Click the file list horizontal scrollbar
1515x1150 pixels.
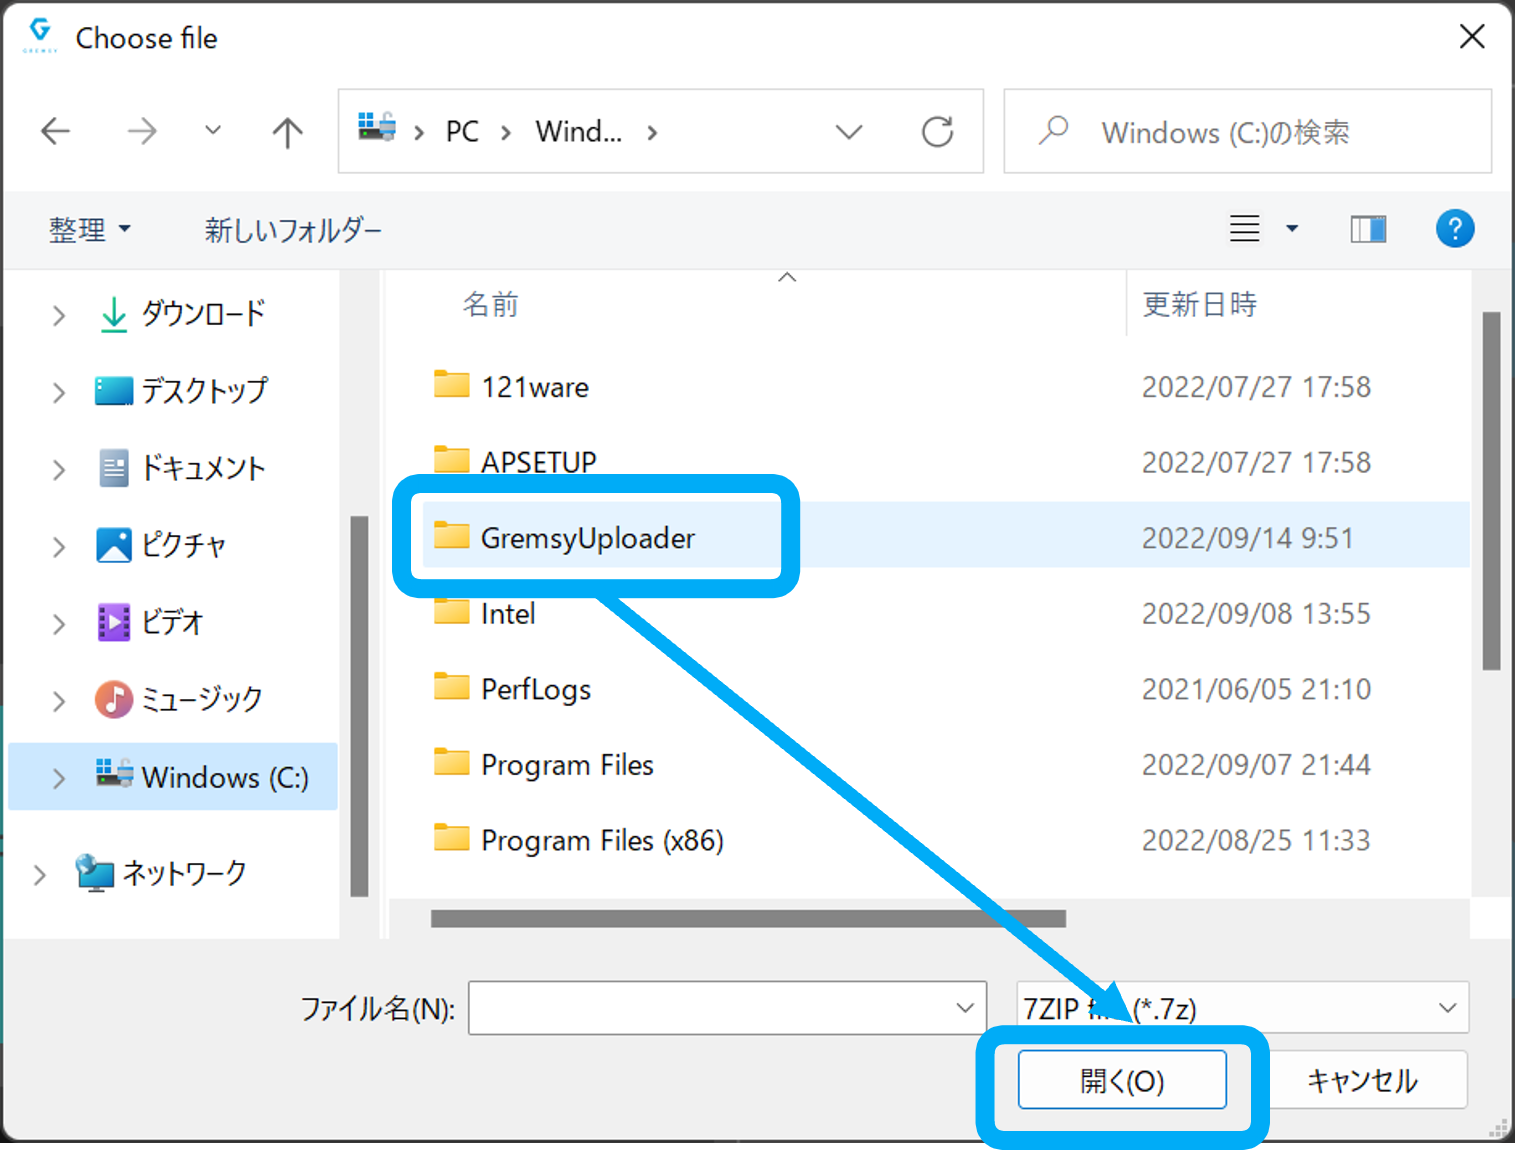pos(748,918)
